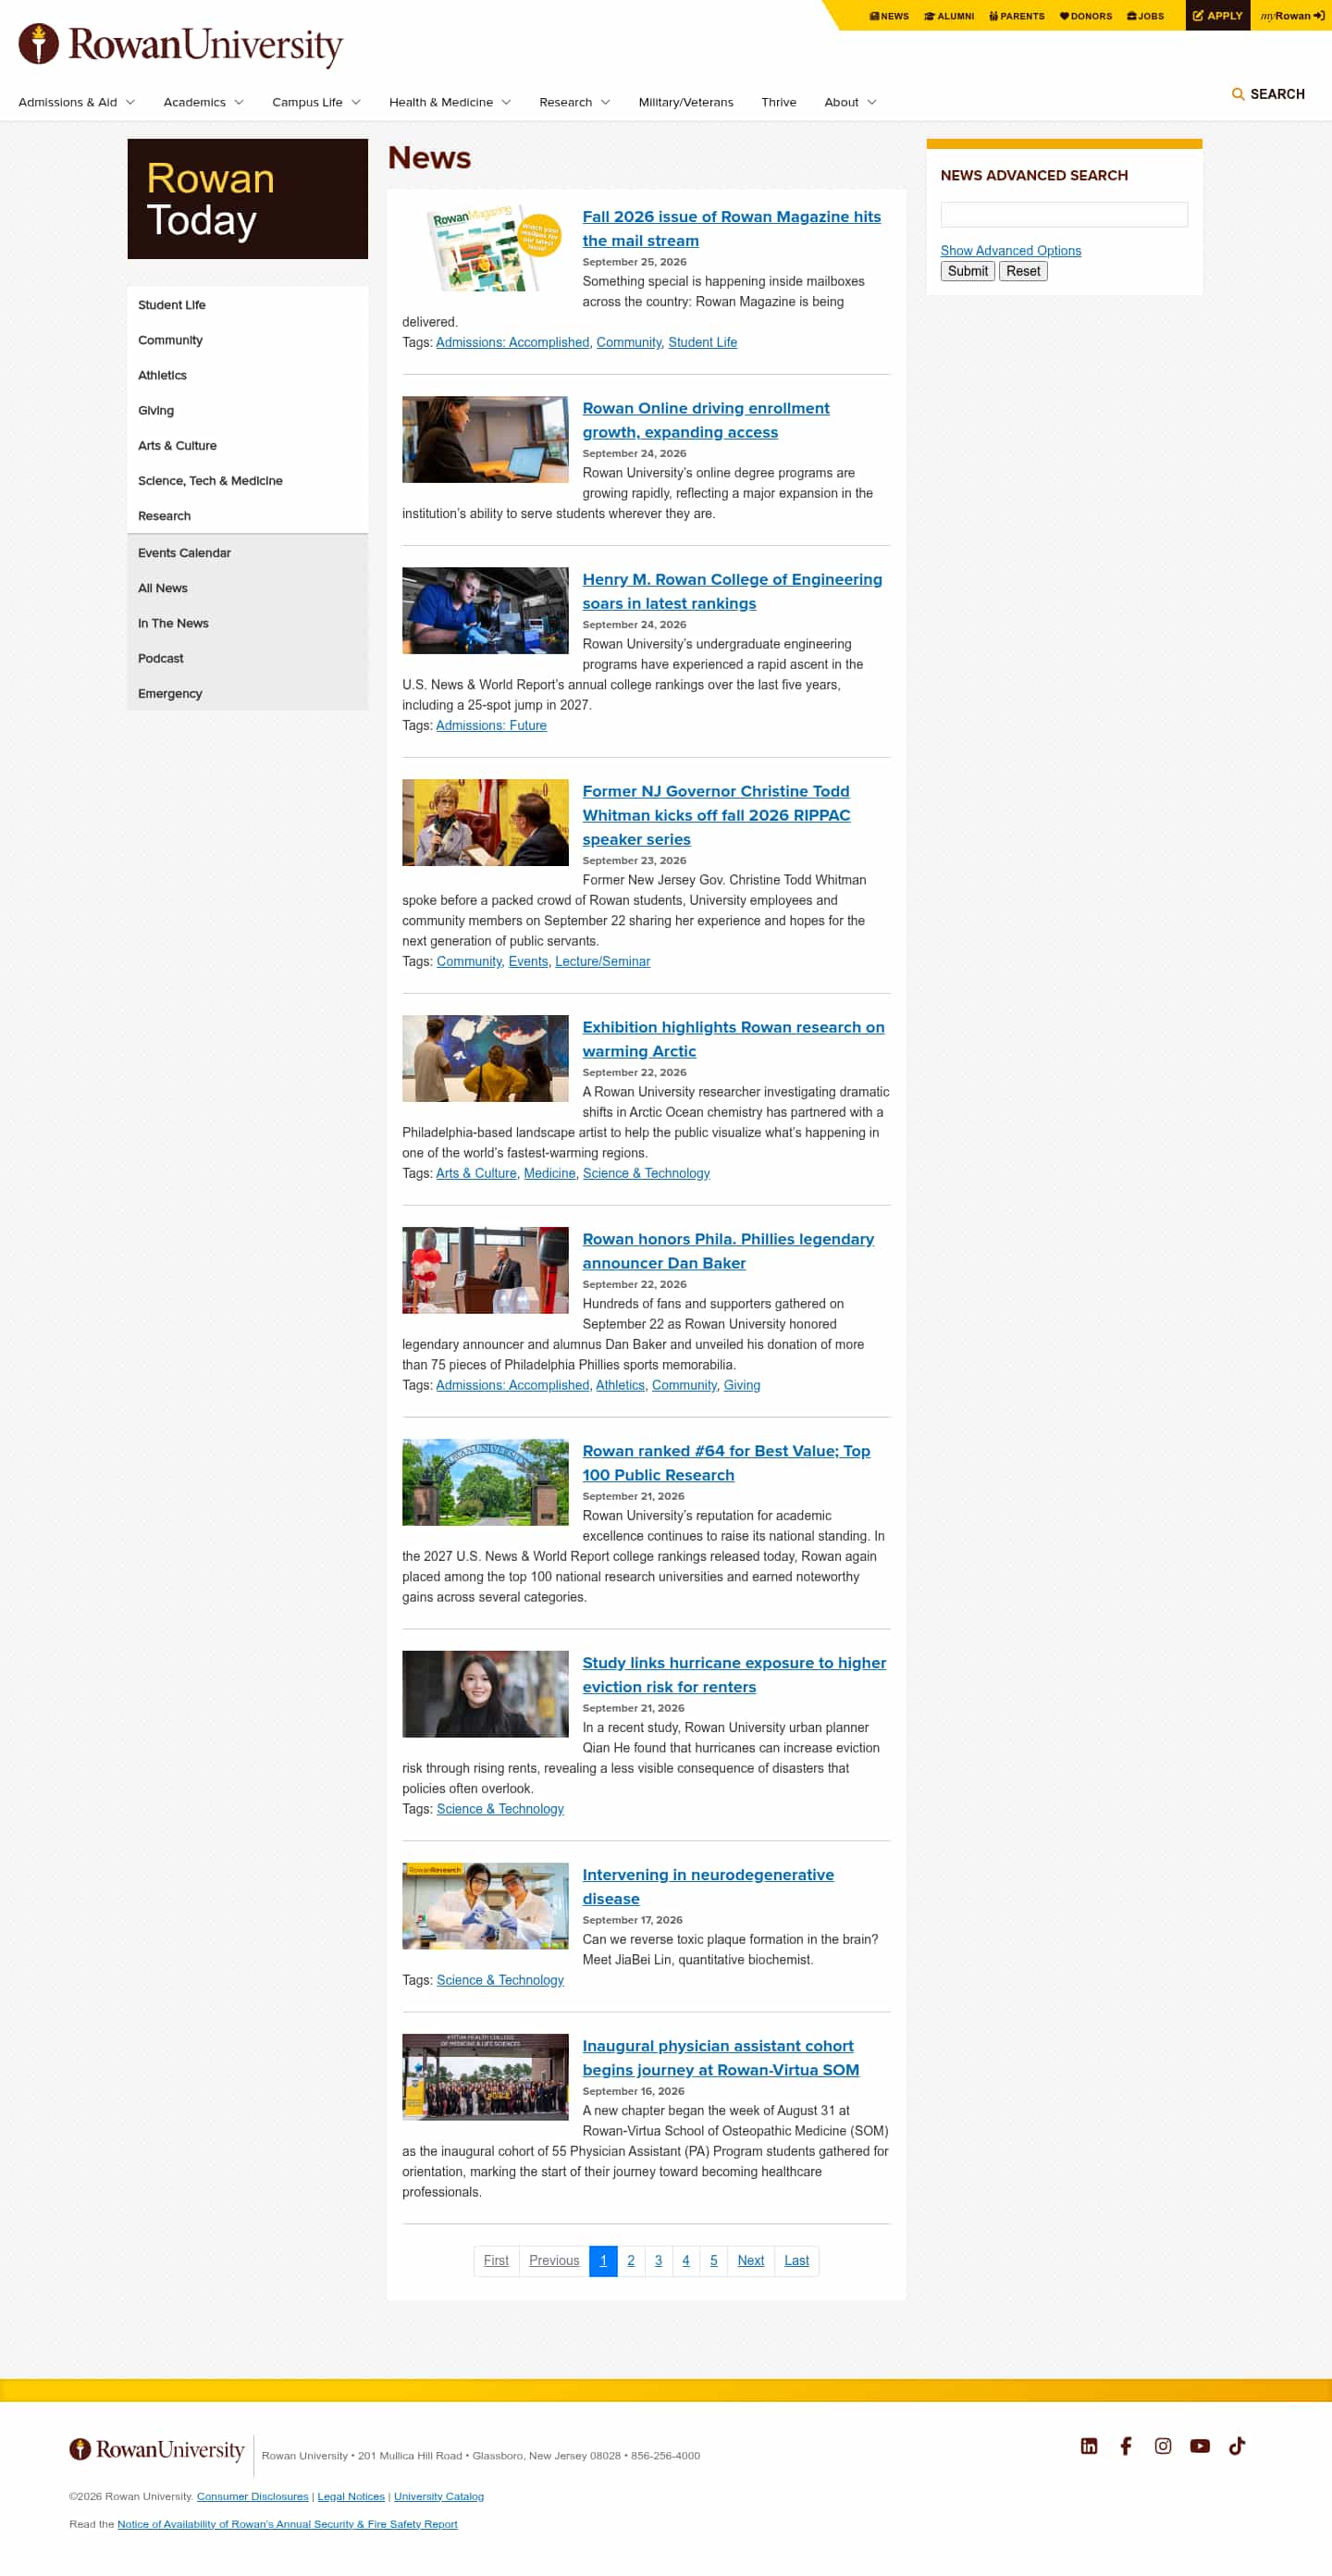
Task: Open the LinkedIn icon in footer
Action: pyautogui.click(x=1089, y=2445)
